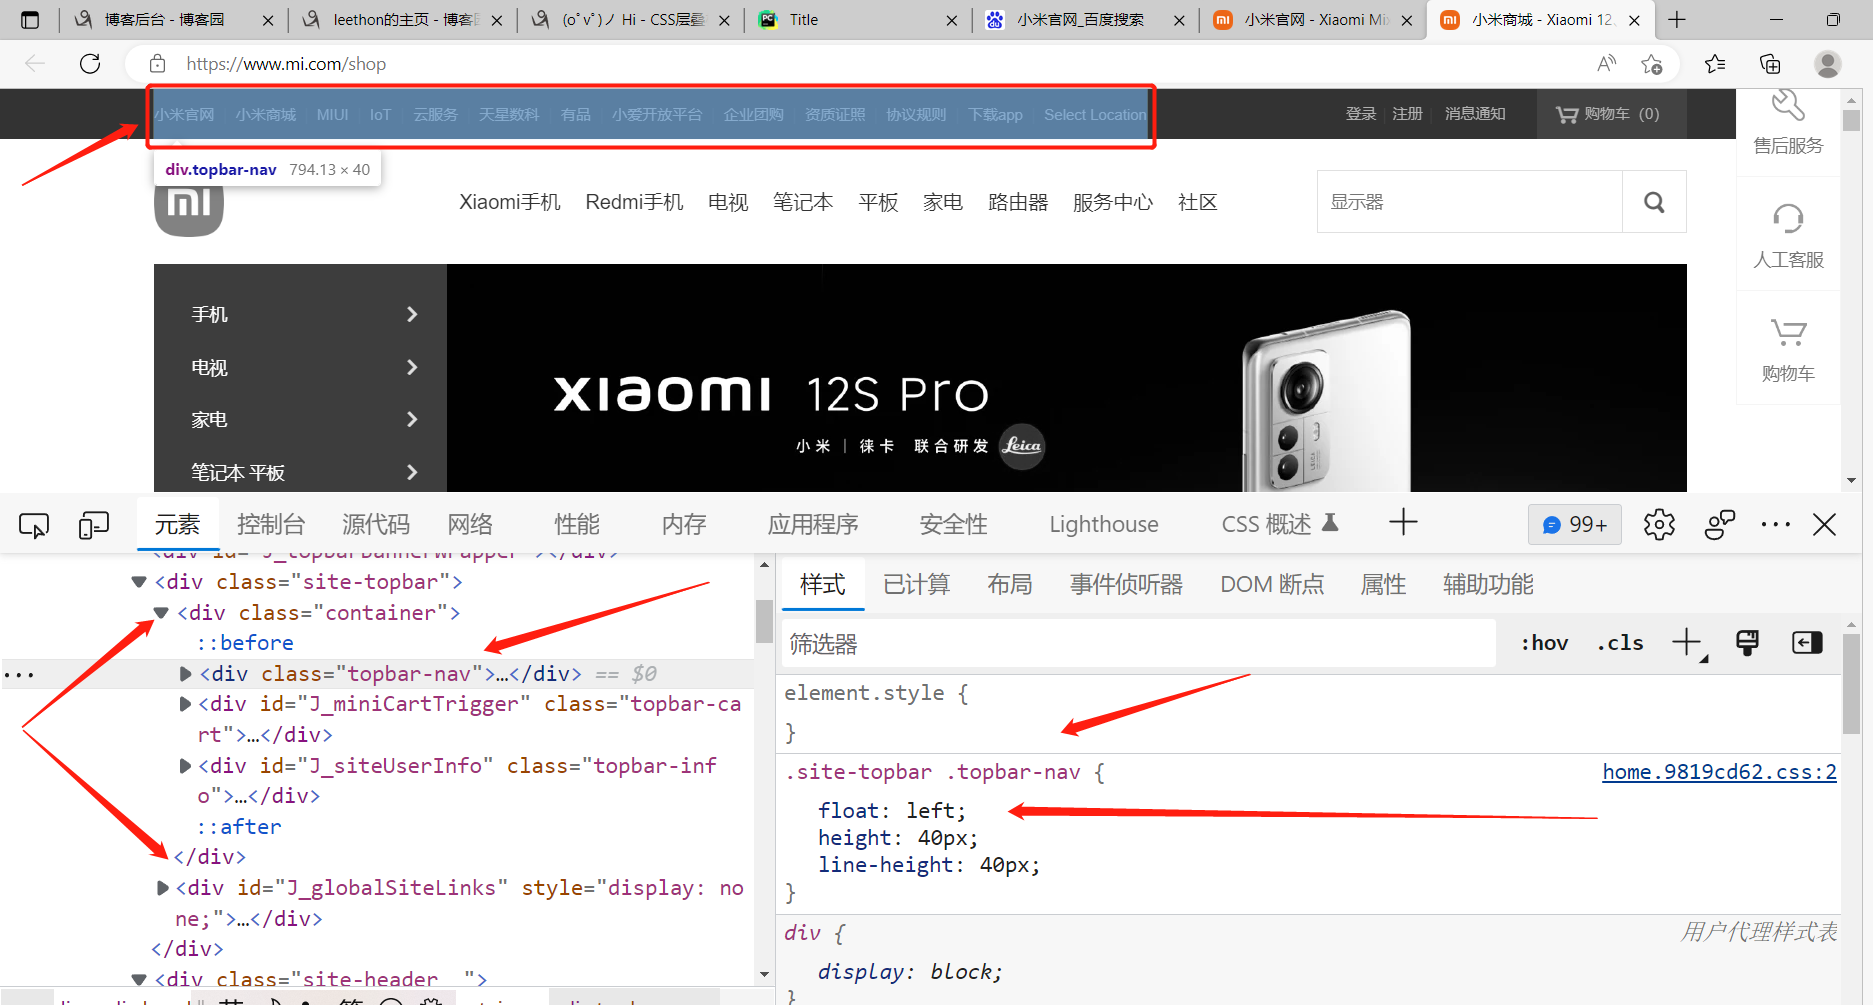Add this page to favorites star icon
This screenshot has height=1005, width=1873.
[x=1652, y=64]
